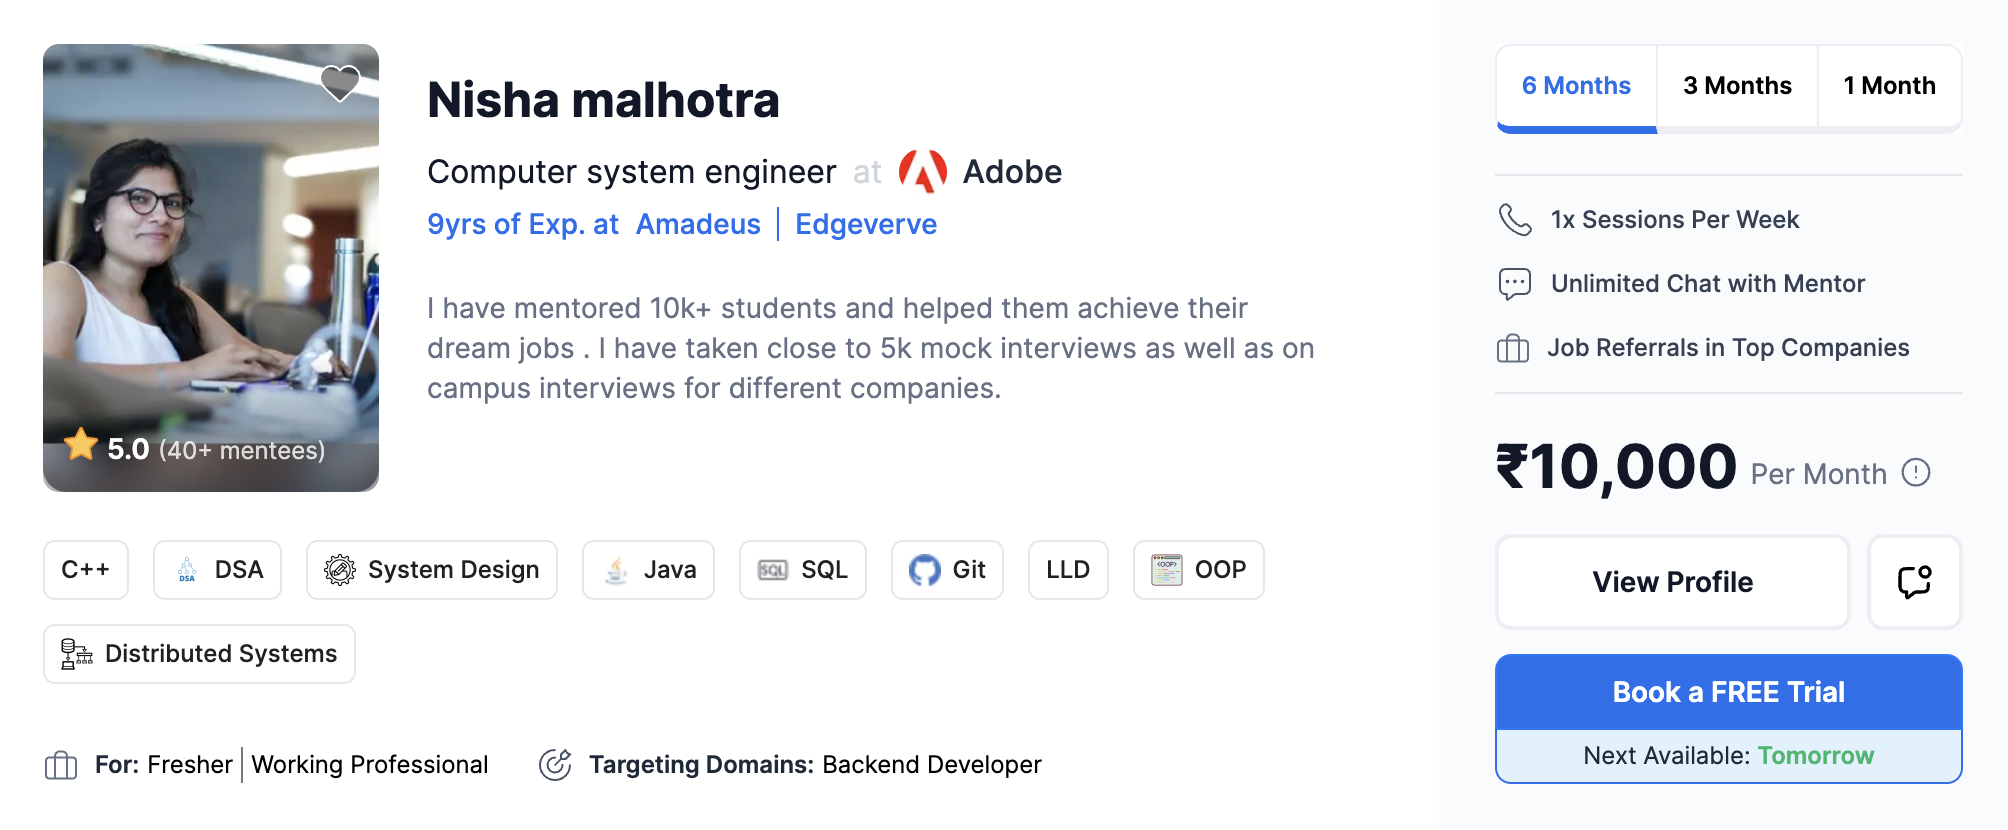2008x830 pixels.
Task: Click the SQL skill tag
Action: coord(802,570)
